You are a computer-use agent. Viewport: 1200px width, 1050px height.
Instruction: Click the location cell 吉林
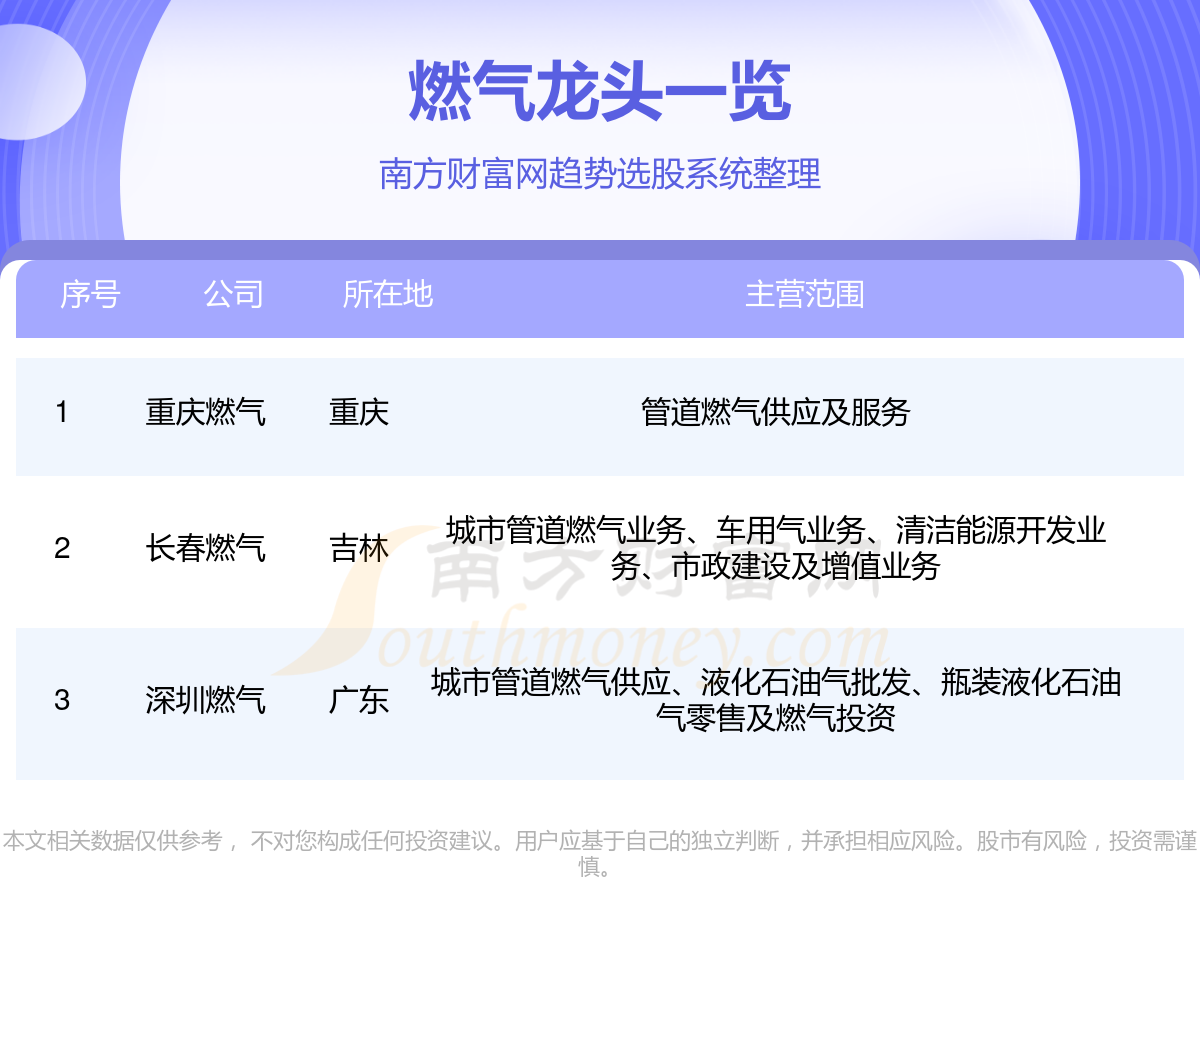359,548
